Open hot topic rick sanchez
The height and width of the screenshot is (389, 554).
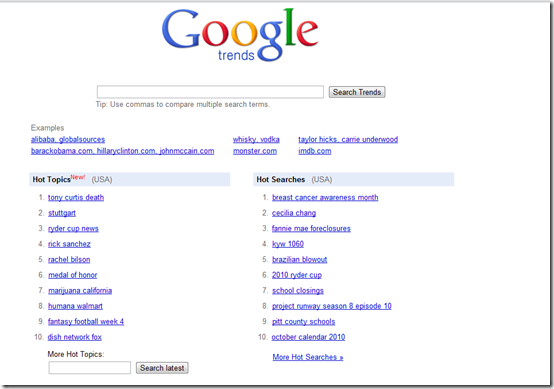69,244
